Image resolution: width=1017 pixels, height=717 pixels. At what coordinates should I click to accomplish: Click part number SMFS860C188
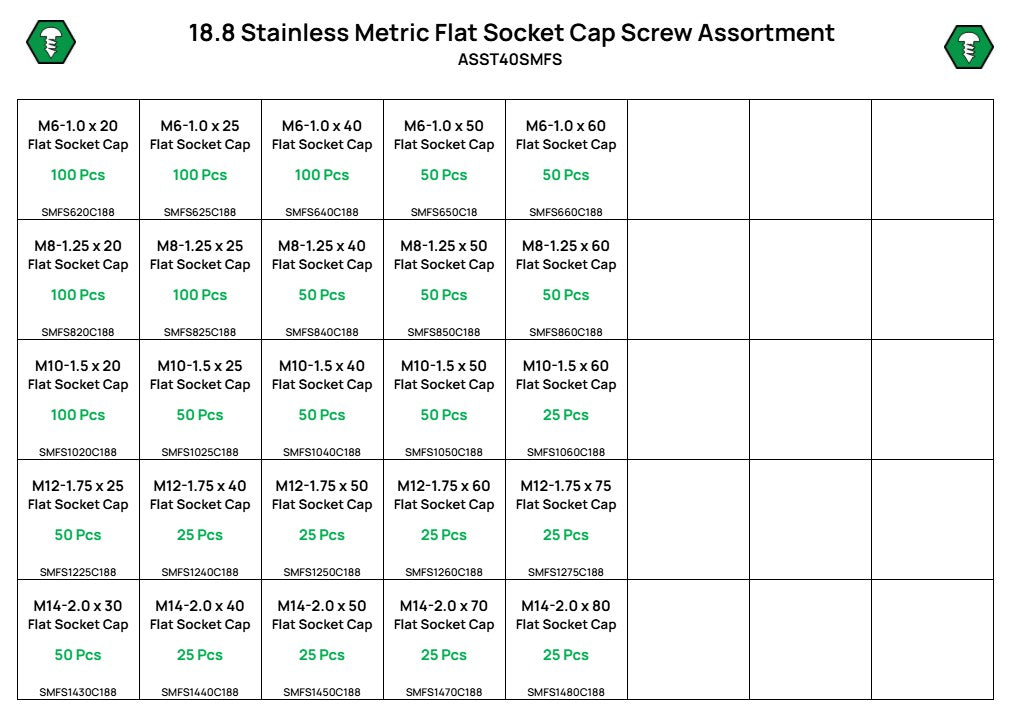(x=566, y=332)
